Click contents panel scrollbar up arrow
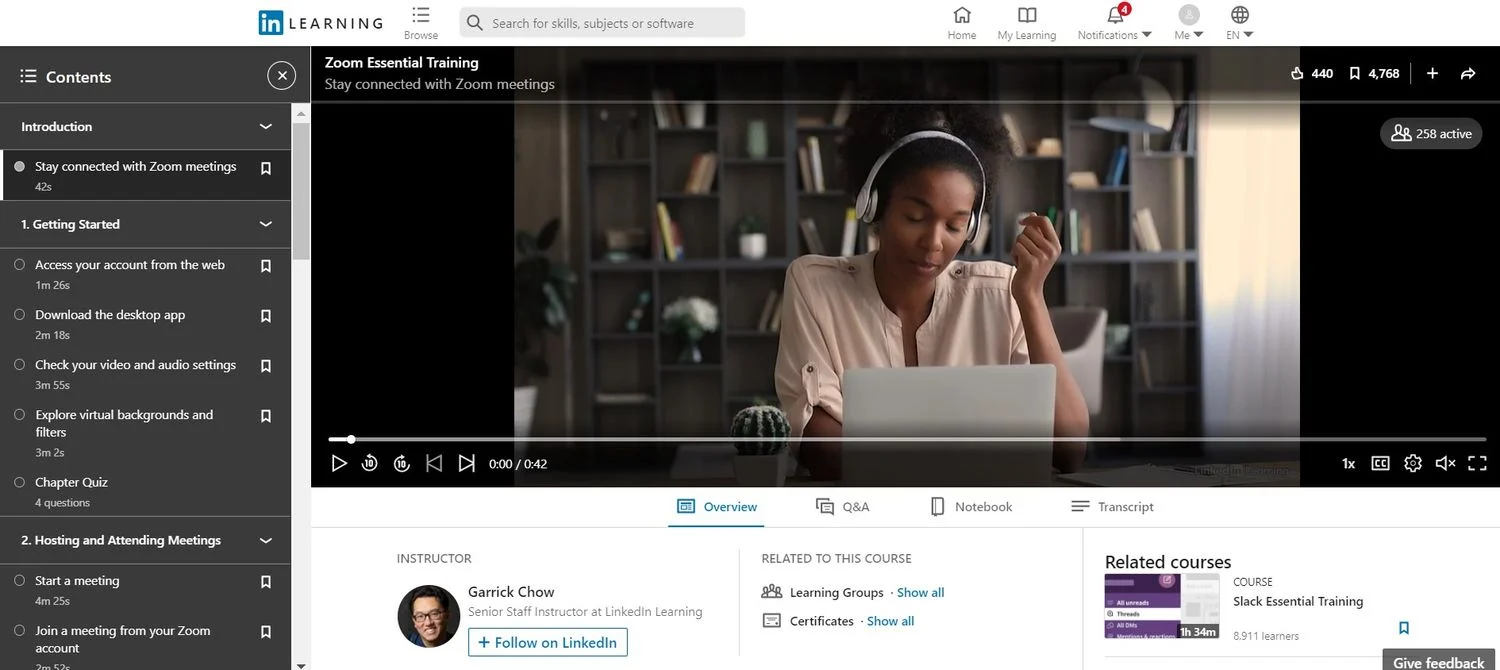 pyautogui.click(x=301, y=114)
